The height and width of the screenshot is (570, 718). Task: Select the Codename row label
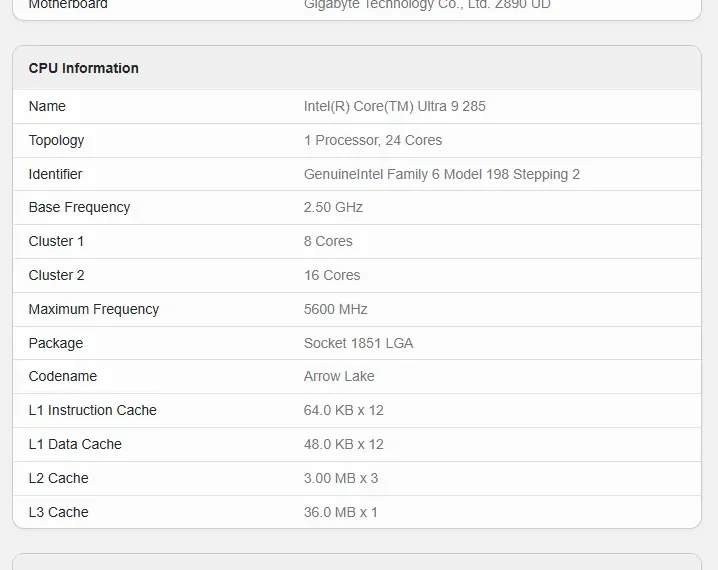tap(63, 376)
